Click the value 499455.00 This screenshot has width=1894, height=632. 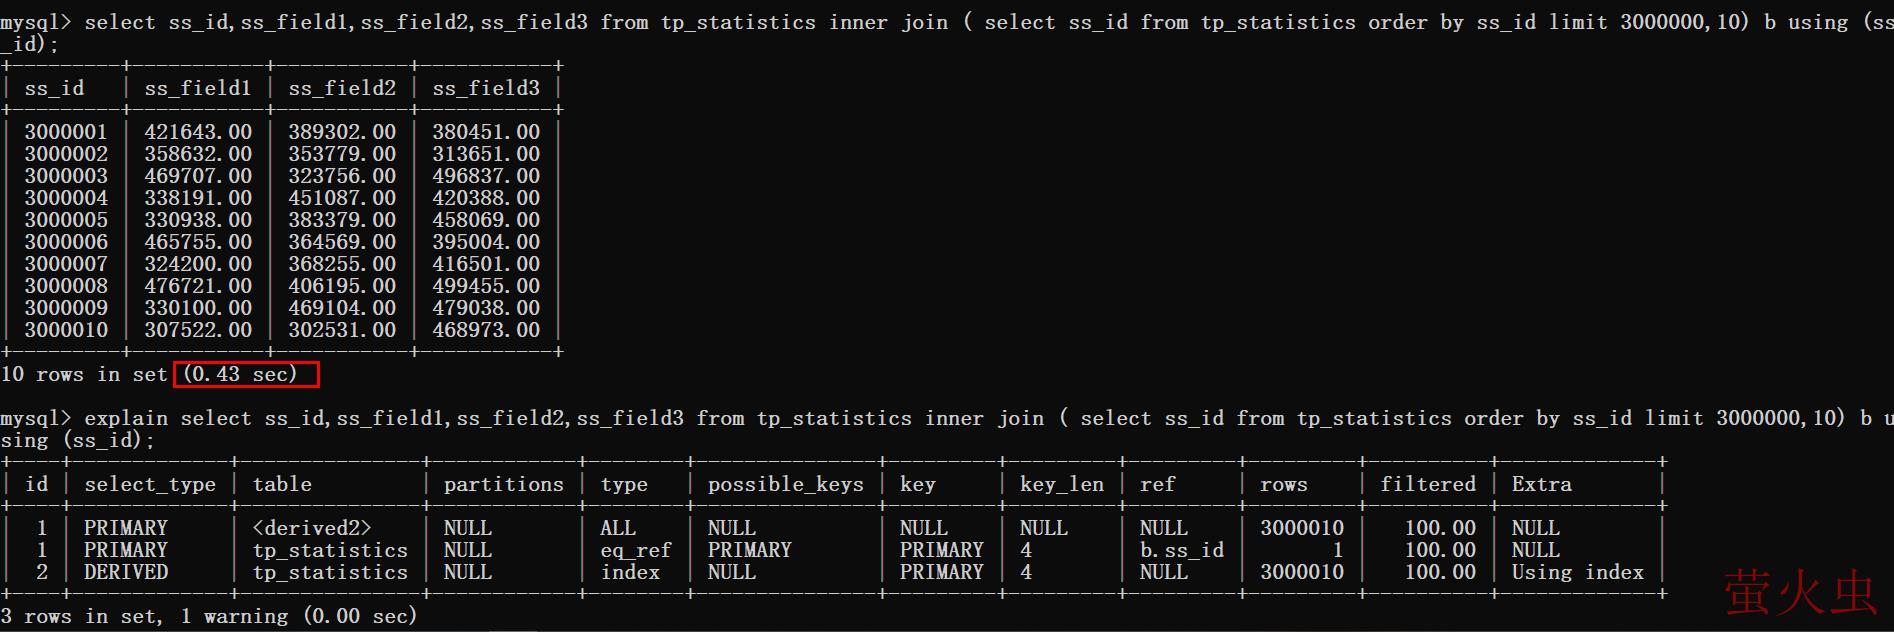point(486,287)
